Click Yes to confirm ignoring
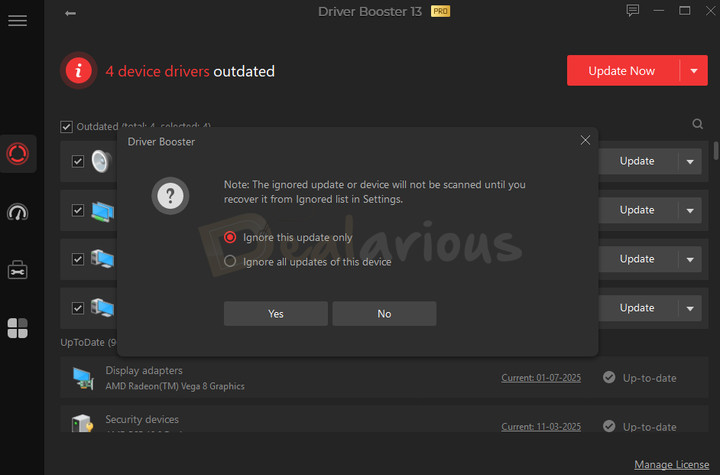This screenshot has height=475, width=720. (276, 314)
